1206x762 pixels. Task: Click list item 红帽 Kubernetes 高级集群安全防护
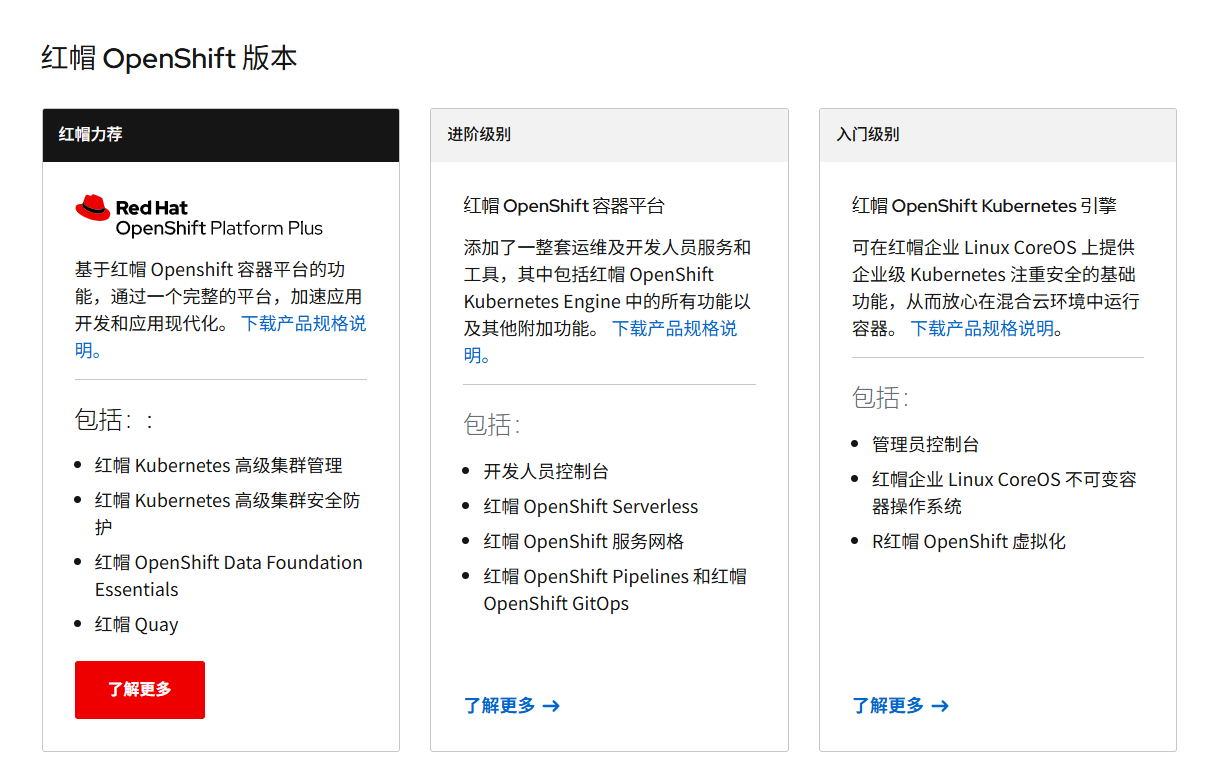(x=228, y=514)
